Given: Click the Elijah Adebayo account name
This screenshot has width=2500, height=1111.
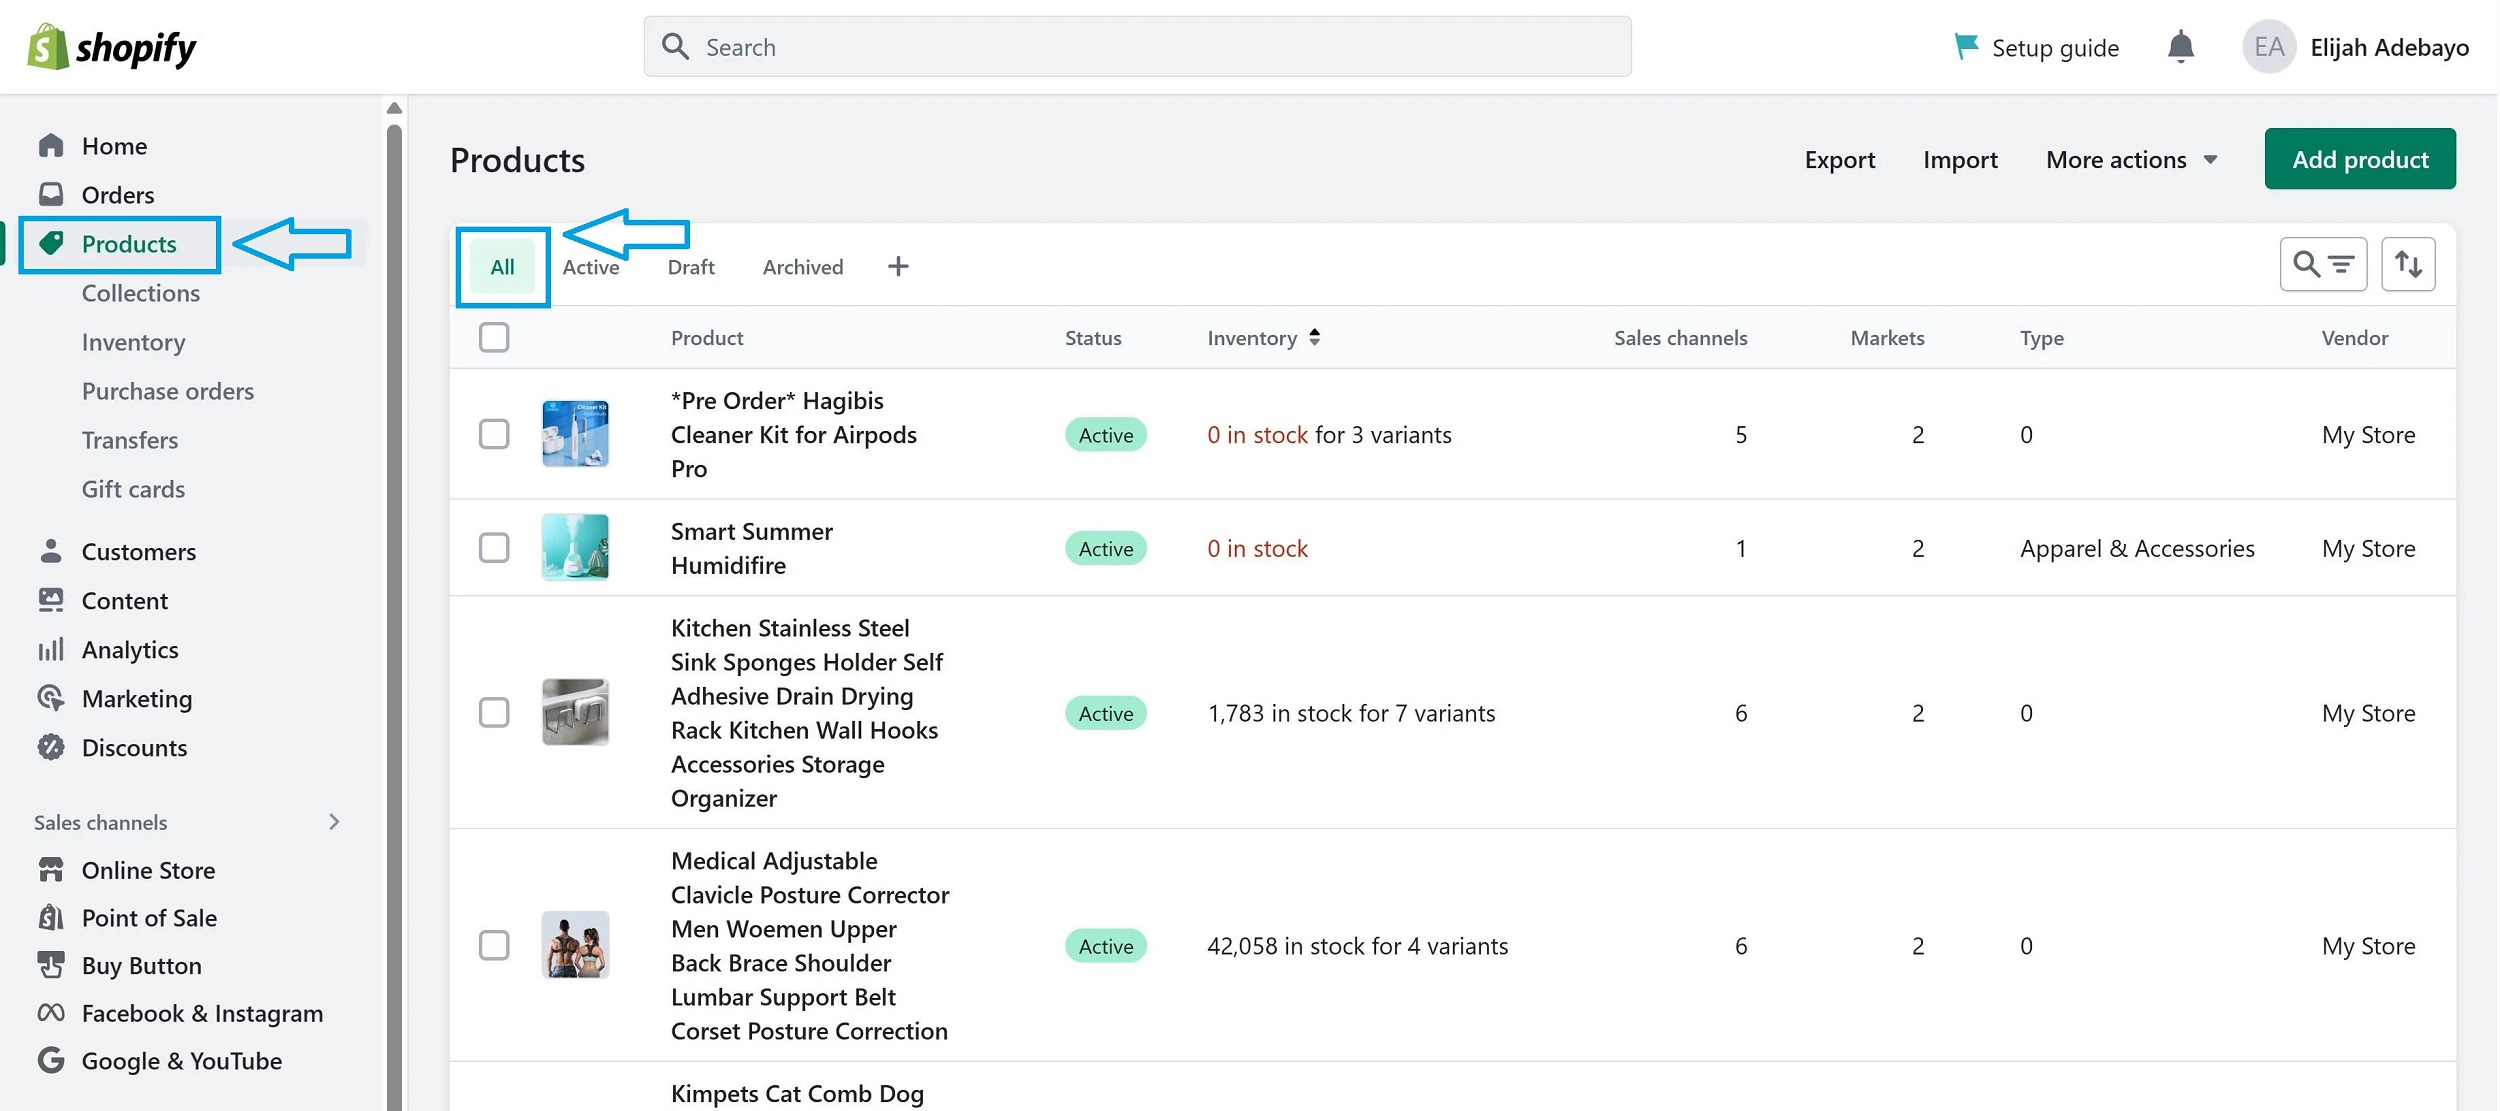Looking at the screenshot, I should click(2389, 47).
